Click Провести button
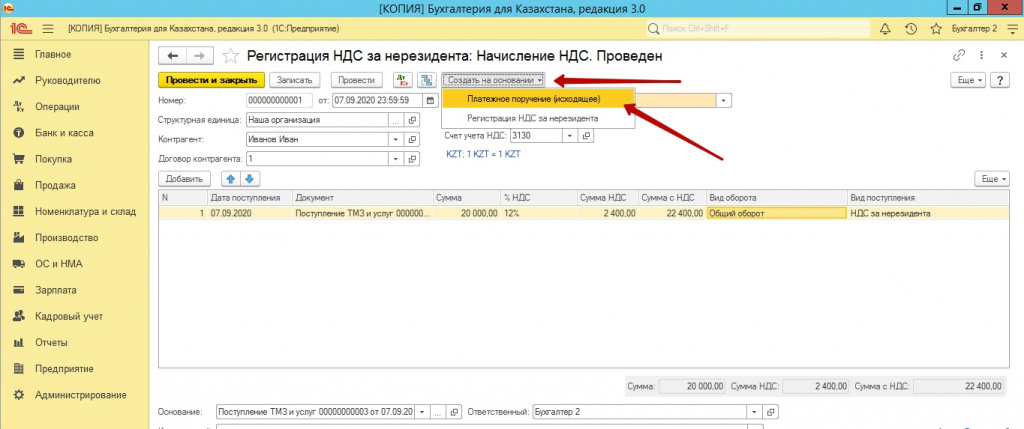Image resolution: width=1024 pixels, height=429 pixels. (x=356, y=80)
